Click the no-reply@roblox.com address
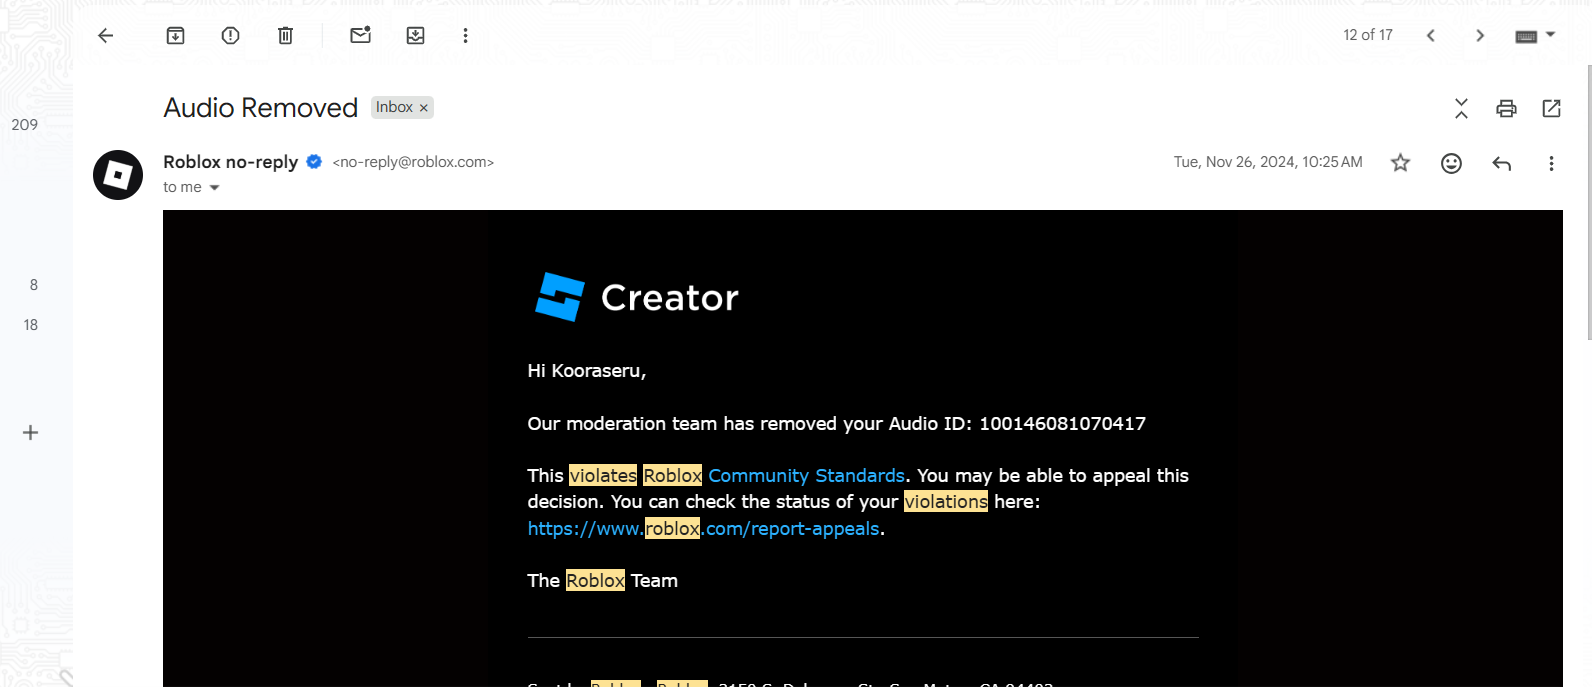 tap(413, 162)
